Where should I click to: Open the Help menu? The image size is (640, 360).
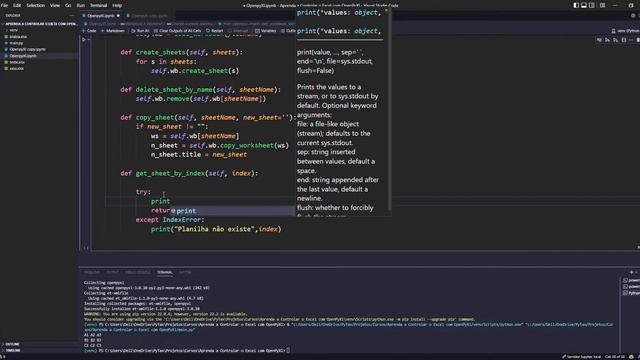(x=117, y=6)
